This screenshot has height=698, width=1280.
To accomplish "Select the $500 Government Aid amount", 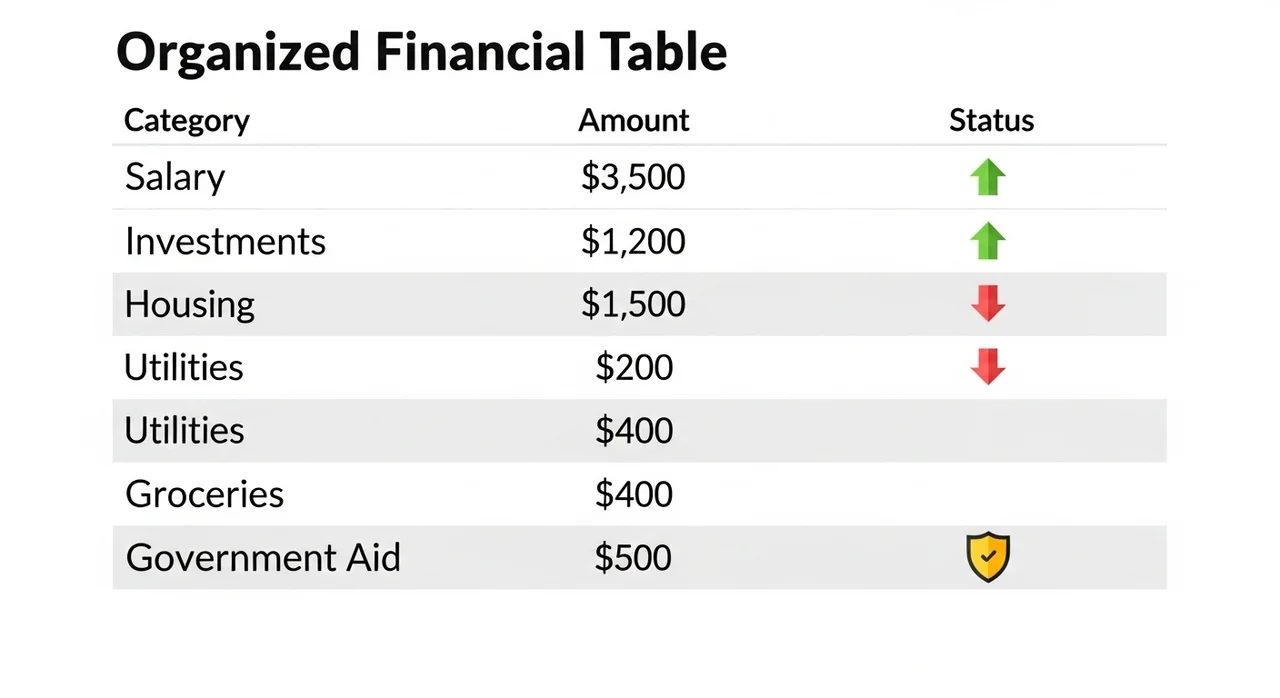I will [x=633, y=557].
